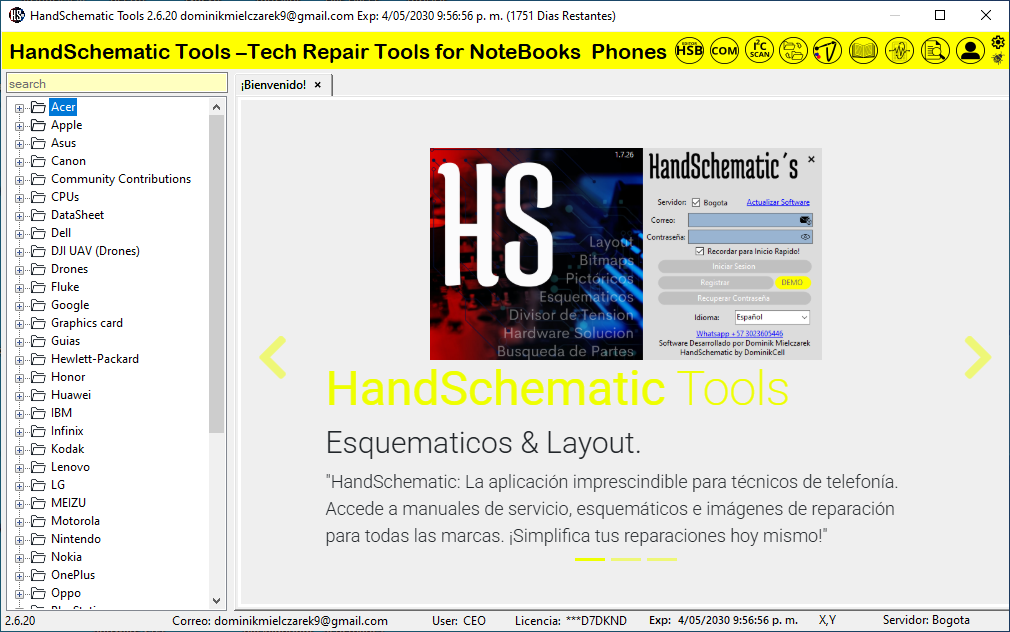Open the open-book manual icon
1010x632 pixels.
[863, 50]
